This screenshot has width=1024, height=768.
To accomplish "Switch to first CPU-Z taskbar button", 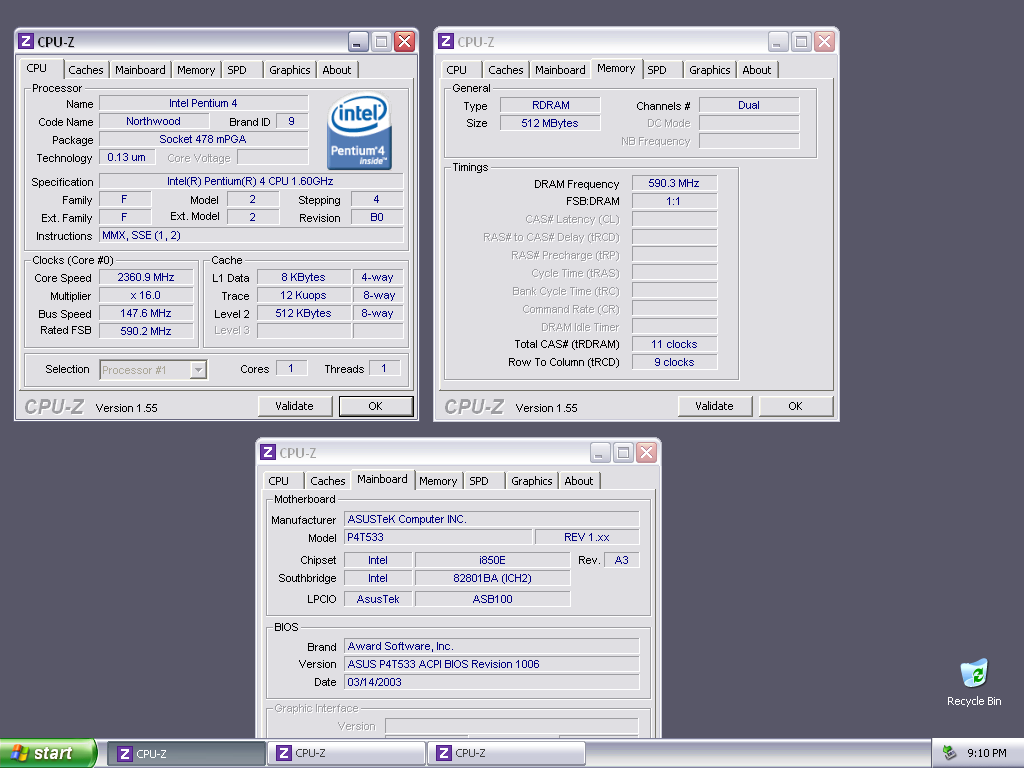I will (185, 754).
